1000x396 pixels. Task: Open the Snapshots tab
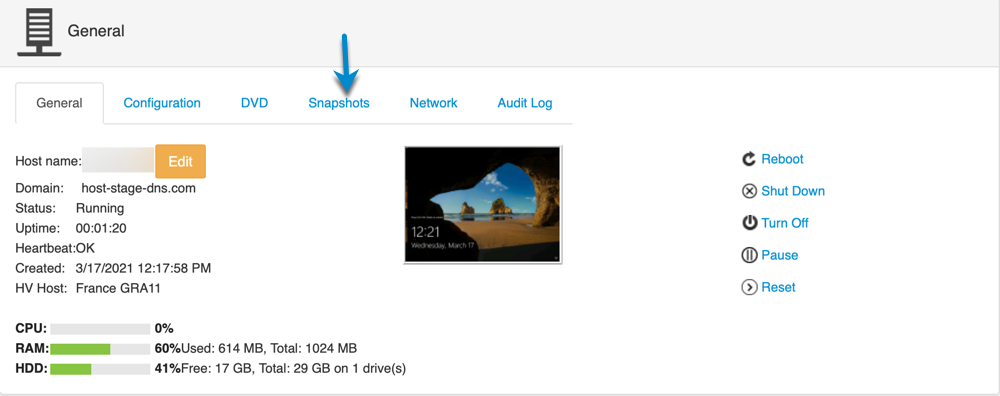(339, 103)
